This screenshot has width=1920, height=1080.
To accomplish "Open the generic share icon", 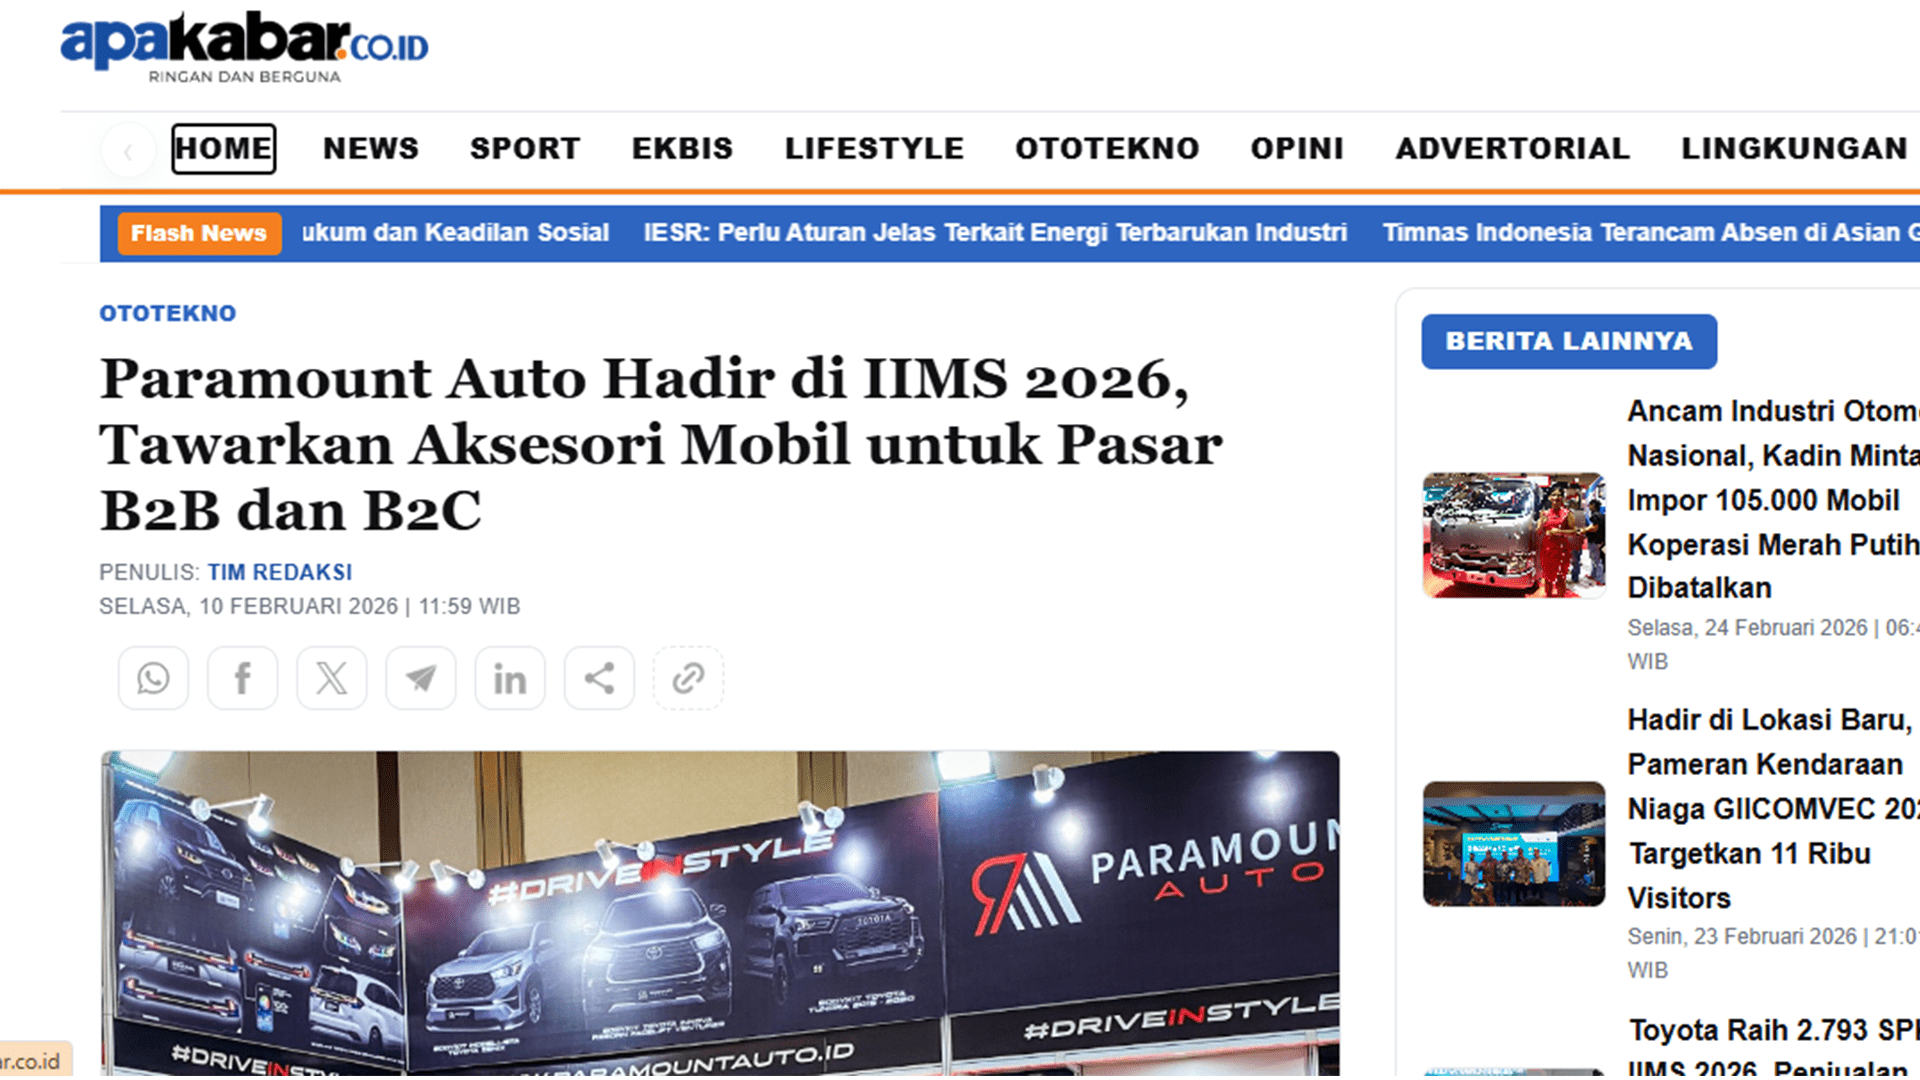I will click(598, 679).
